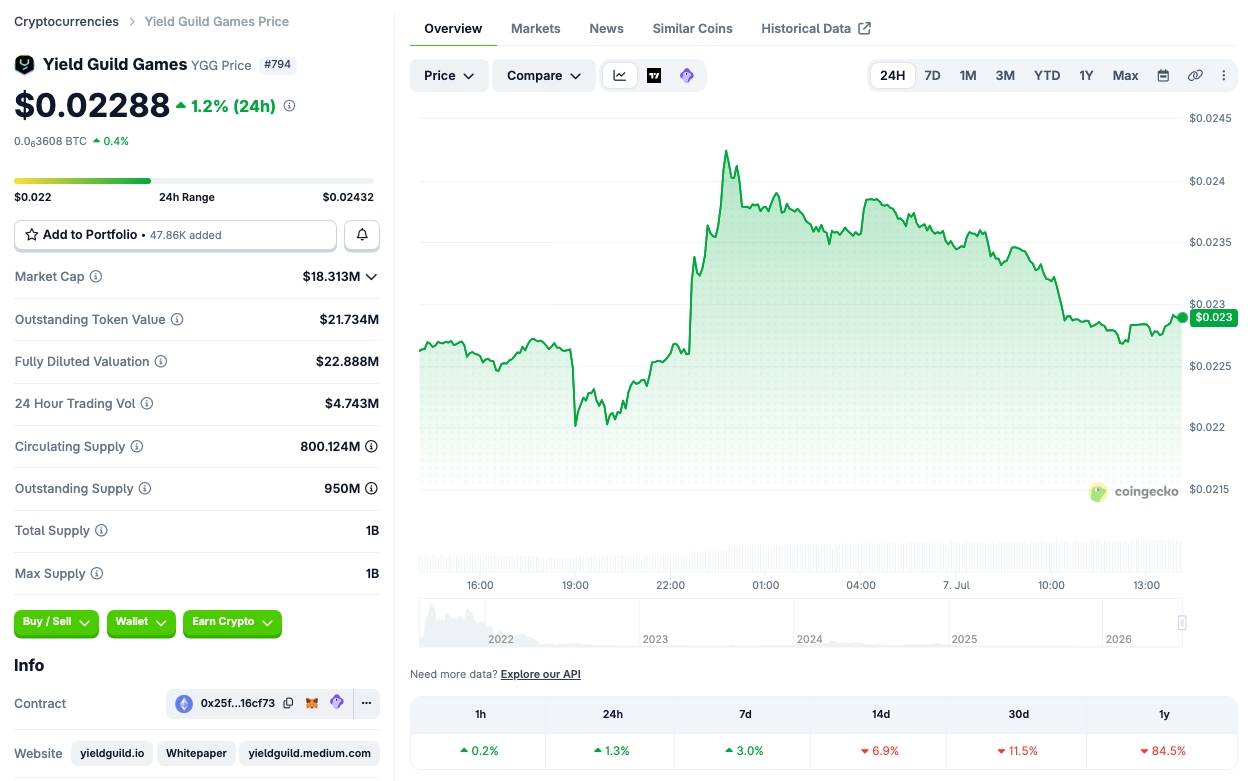Click the Ethereum logo in the Contract row

tap(184, 703)
